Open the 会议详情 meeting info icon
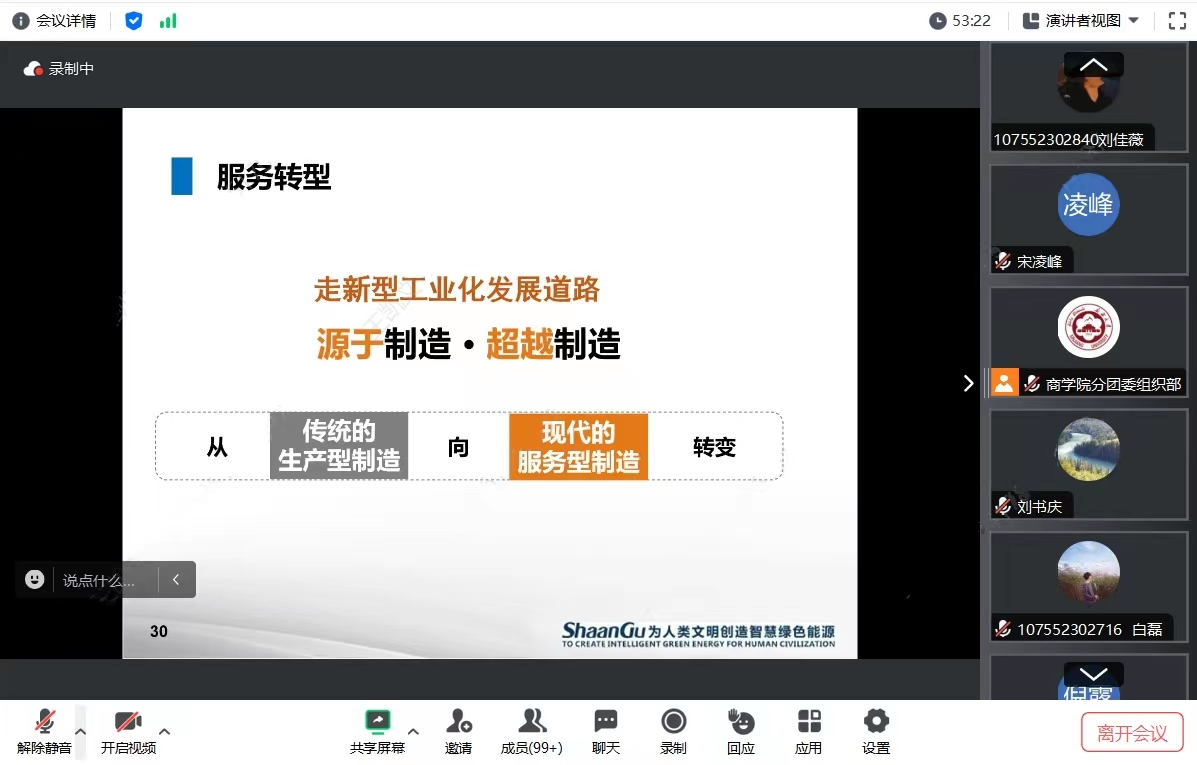The image size is (1197, 765). (21, 21)
